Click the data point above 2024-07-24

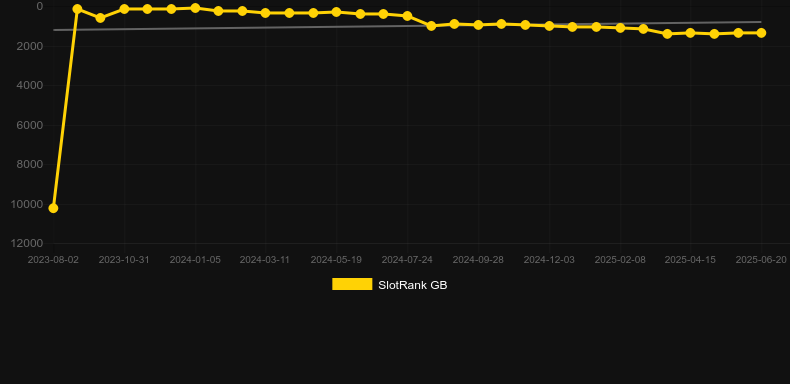[407, 16]
